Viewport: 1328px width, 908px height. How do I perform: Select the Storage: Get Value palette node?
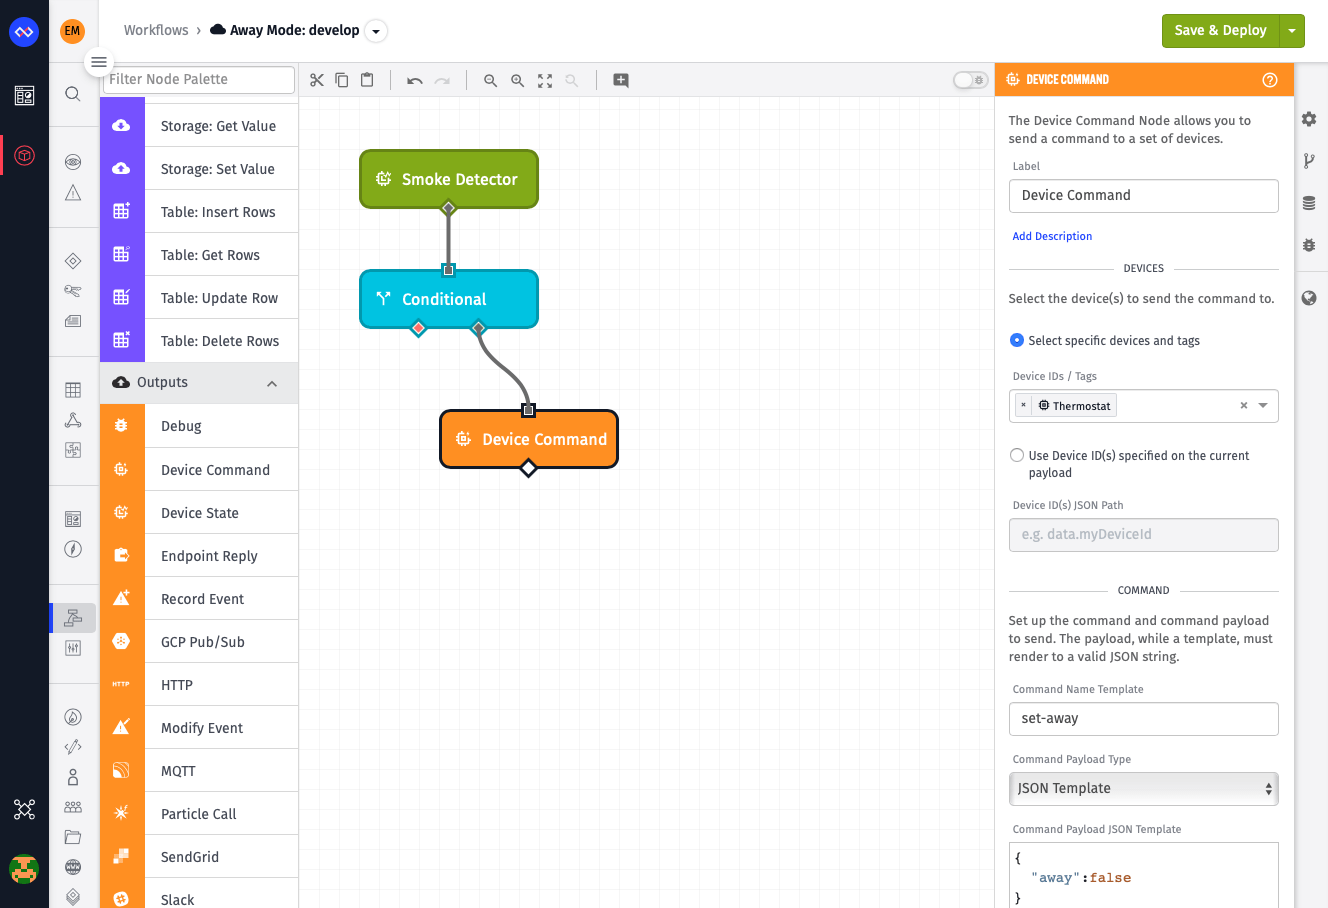pyautogui.click(x=199, y=126)
